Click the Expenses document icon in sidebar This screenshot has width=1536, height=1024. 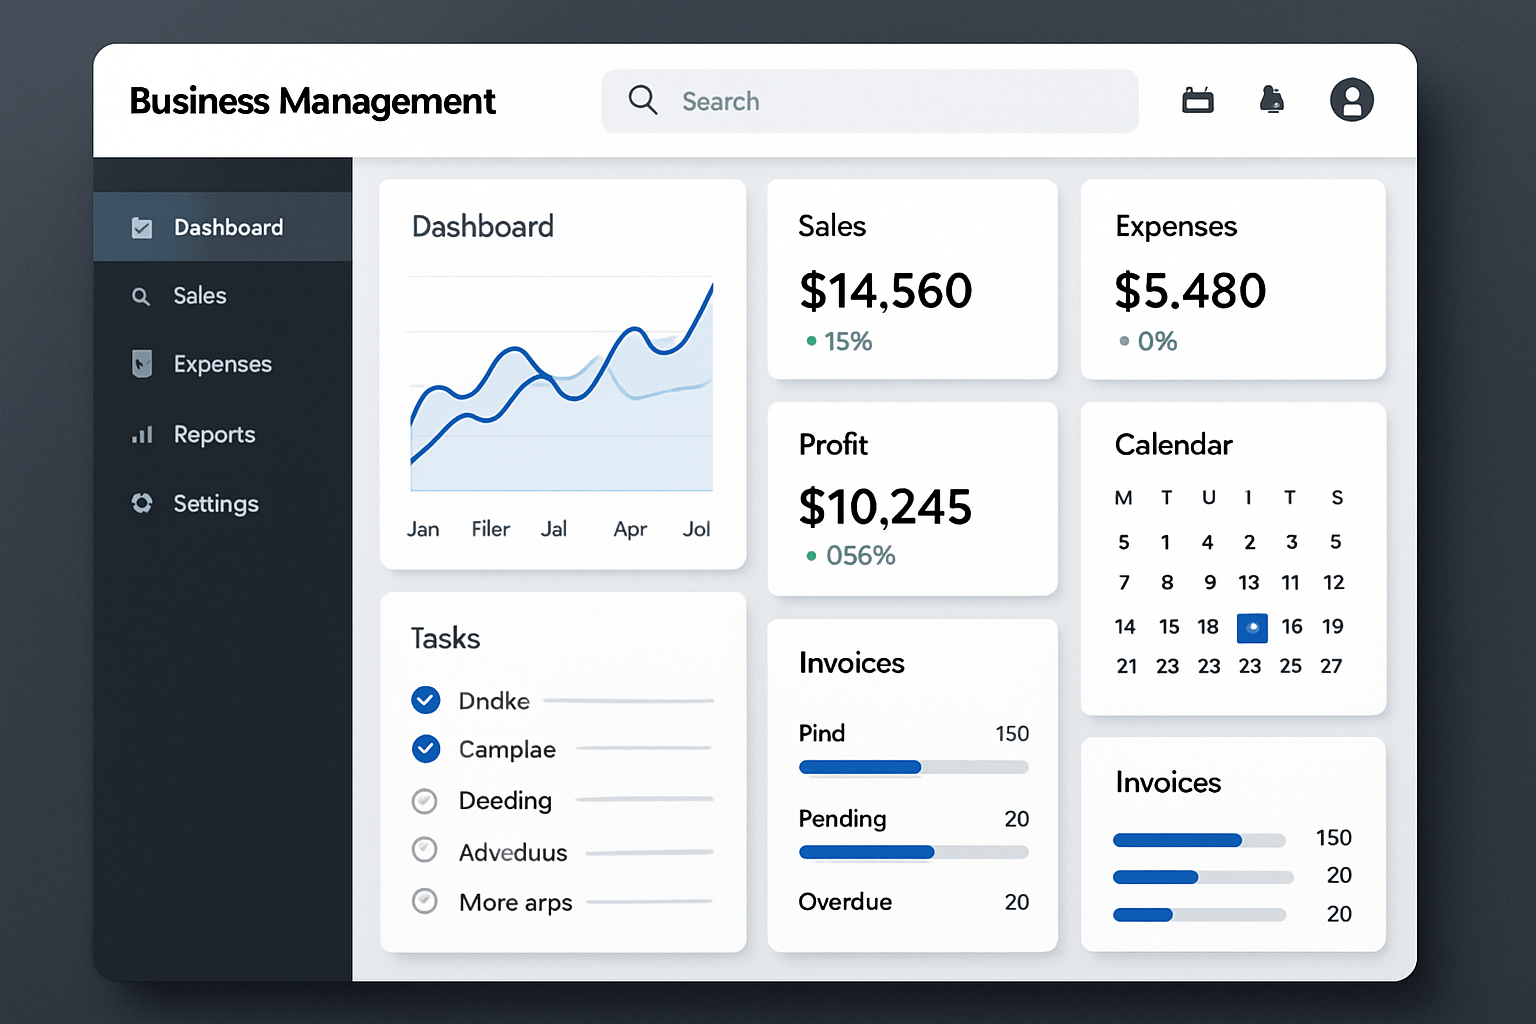pos(141,364)
